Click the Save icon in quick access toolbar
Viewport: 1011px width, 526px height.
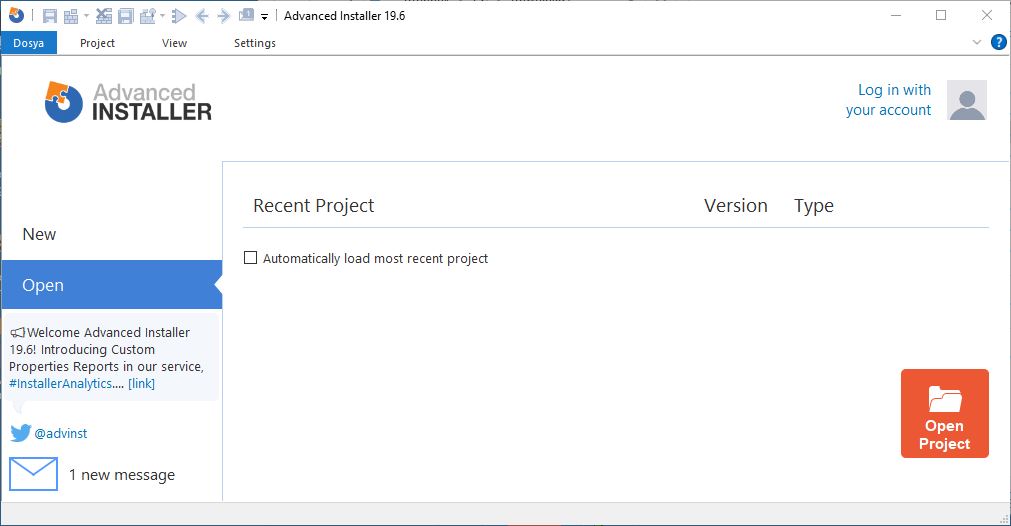[50, 16]
